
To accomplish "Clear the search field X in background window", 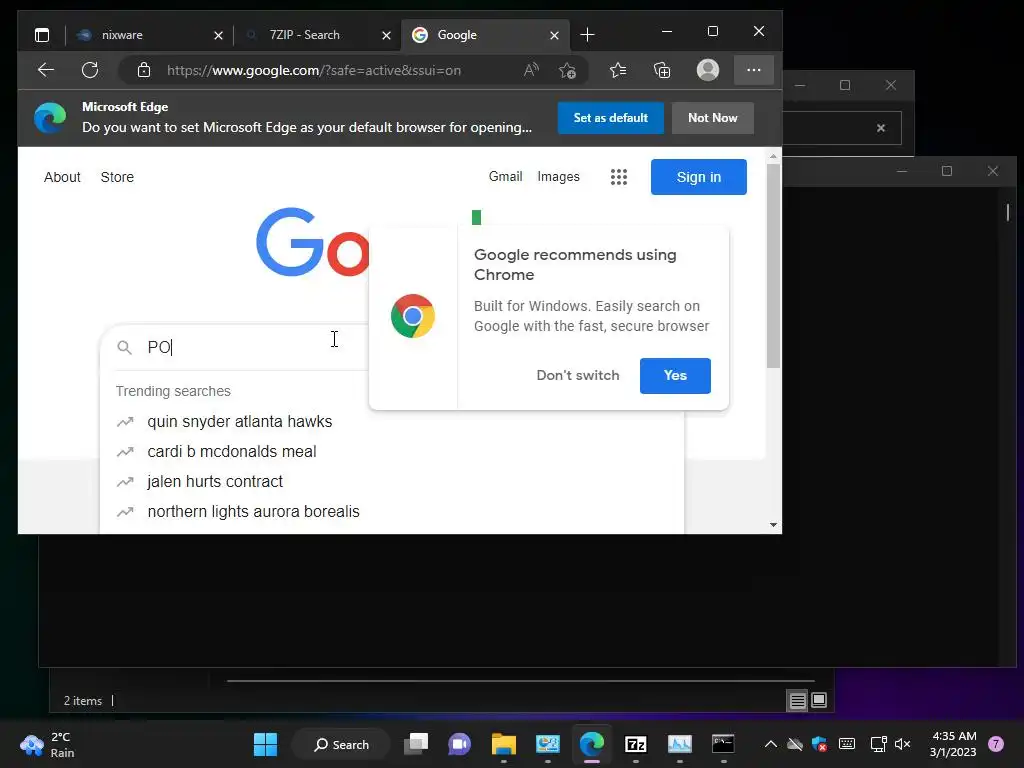I will pyautogui.click(x=881, y=128).
